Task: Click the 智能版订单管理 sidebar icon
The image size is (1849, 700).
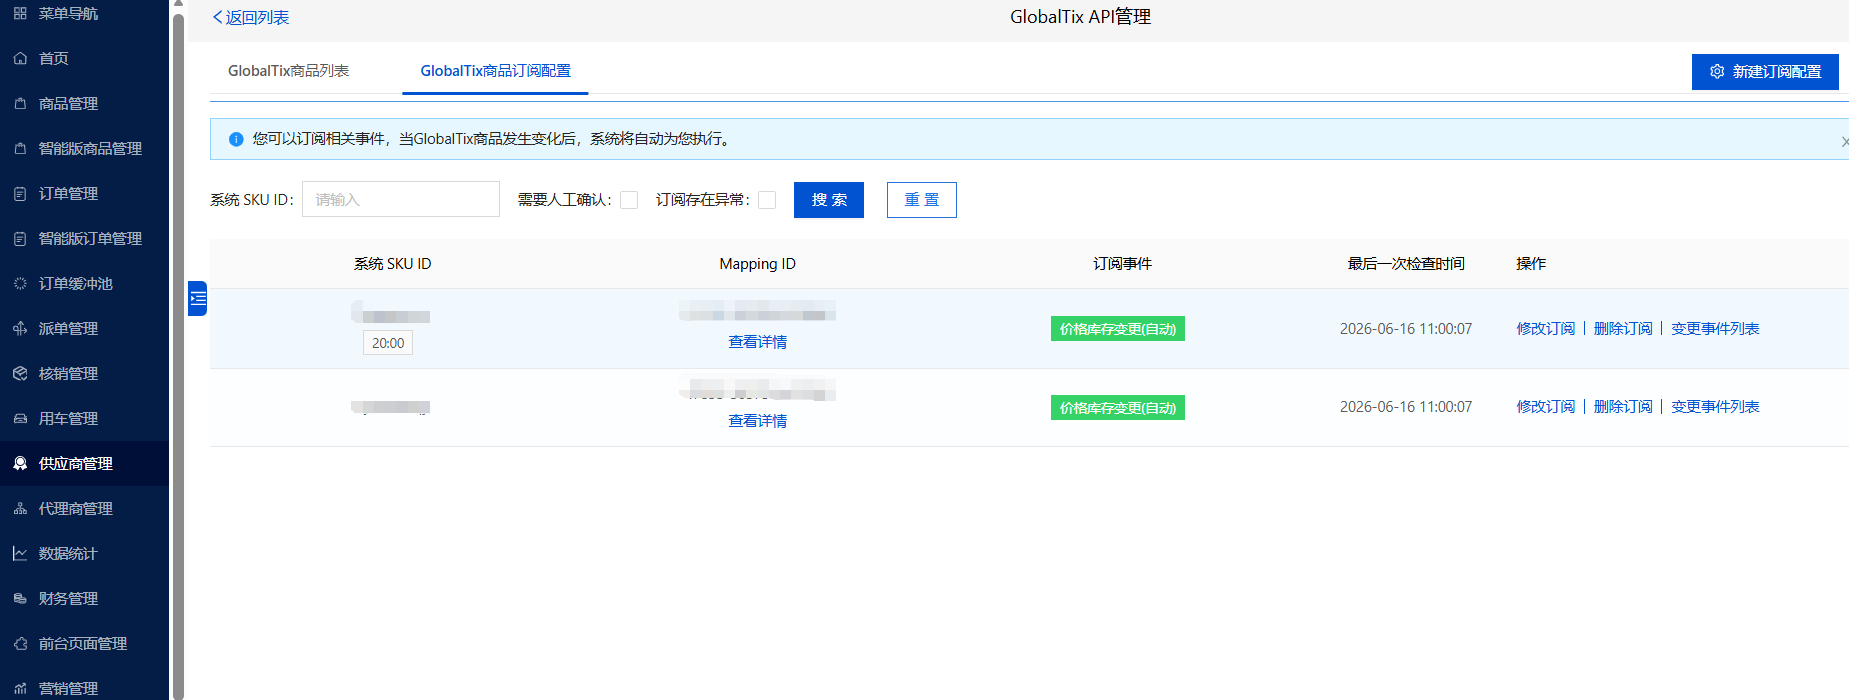Action: click(20, 239)
